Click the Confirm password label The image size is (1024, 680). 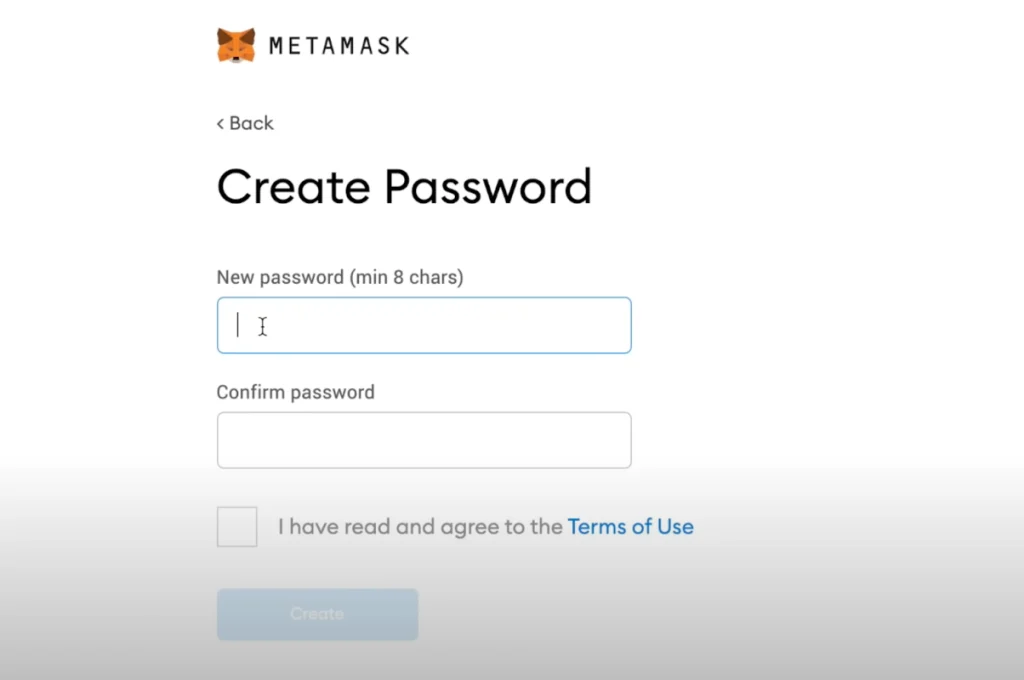[x=295, y=392]
